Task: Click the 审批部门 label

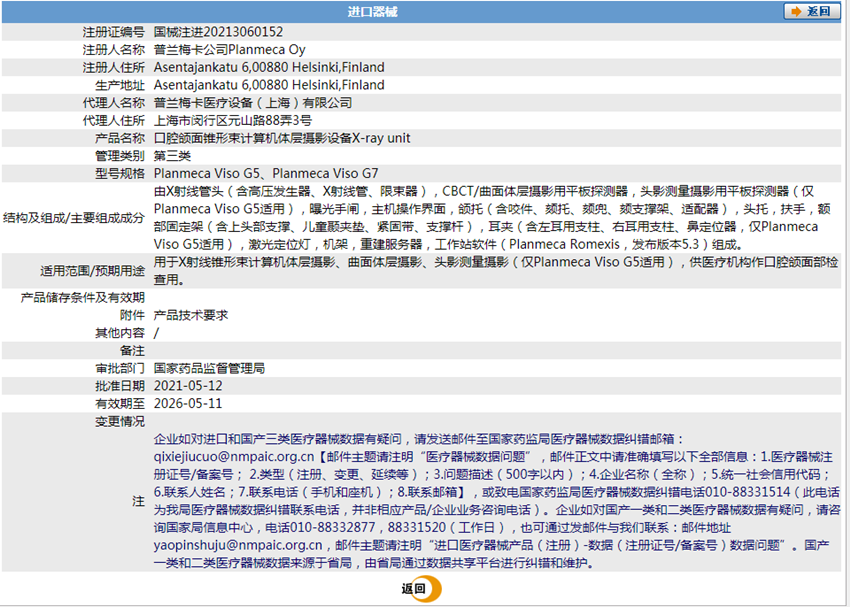Action: pos(120,369)
